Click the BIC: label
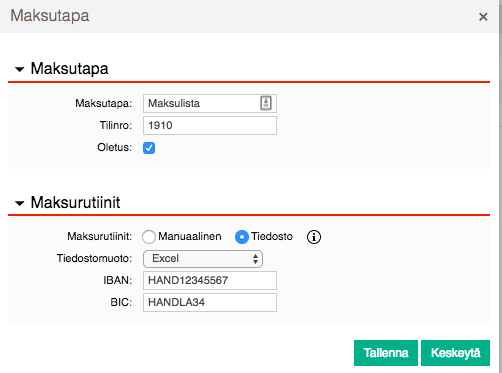This screenshot has width=502, height=373. point(121,302)
